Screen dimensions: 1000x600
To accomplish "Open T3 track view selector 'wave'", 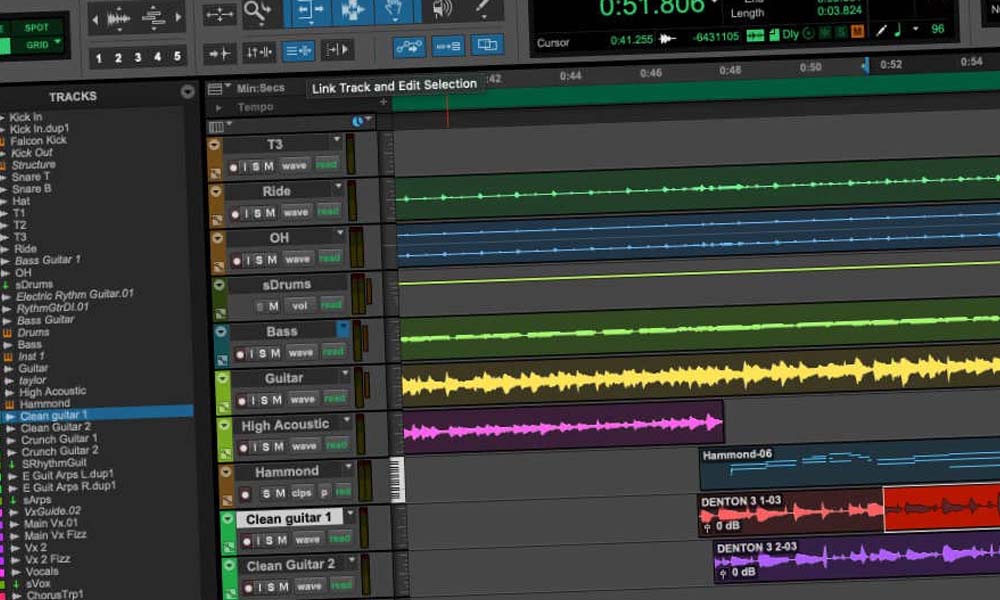I will [x=294, y=166].
